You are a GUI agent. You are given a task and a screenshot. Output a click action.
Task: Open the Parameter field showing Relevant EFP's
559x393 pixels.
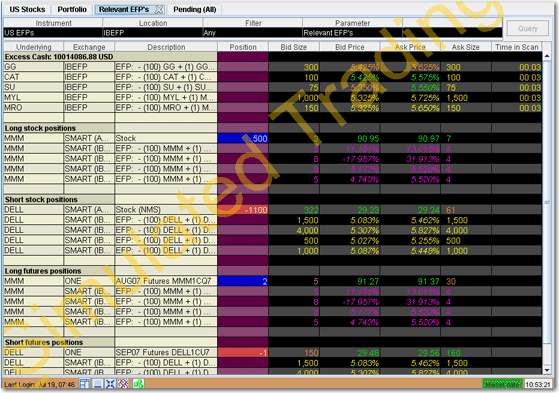(353, 33)
